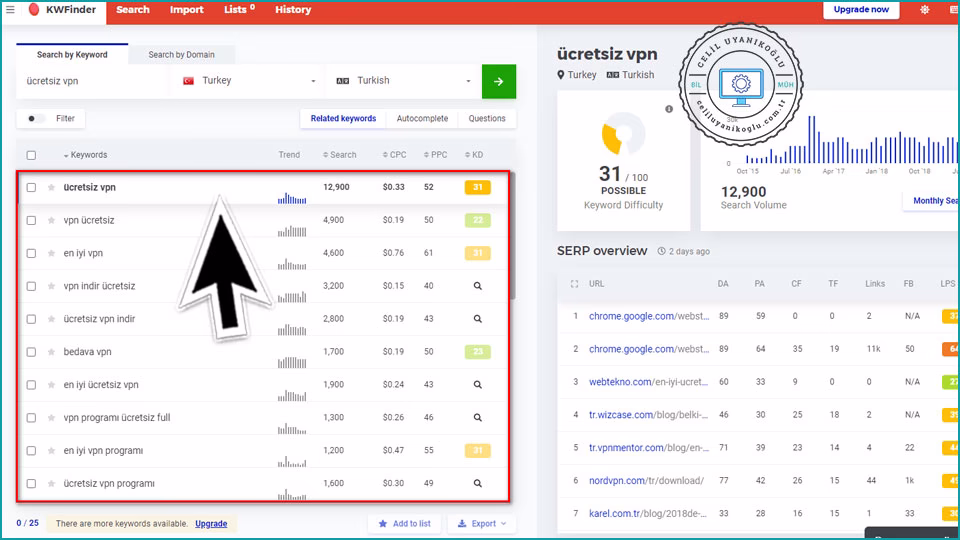Open settings gear icon in header
This screenshot has width=960, height=540.
coord(924,10)
